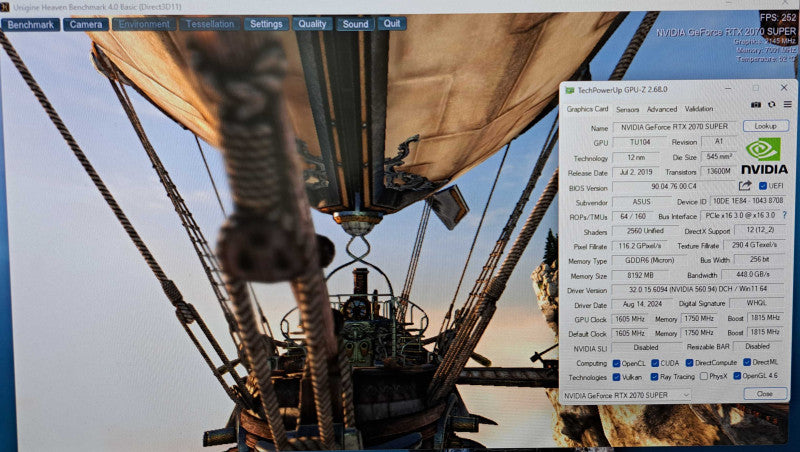Screen dimensions: 800x452
Task: Toggle the UEFI checkbox
Action: pyautogui.click(x=763, y=186)
